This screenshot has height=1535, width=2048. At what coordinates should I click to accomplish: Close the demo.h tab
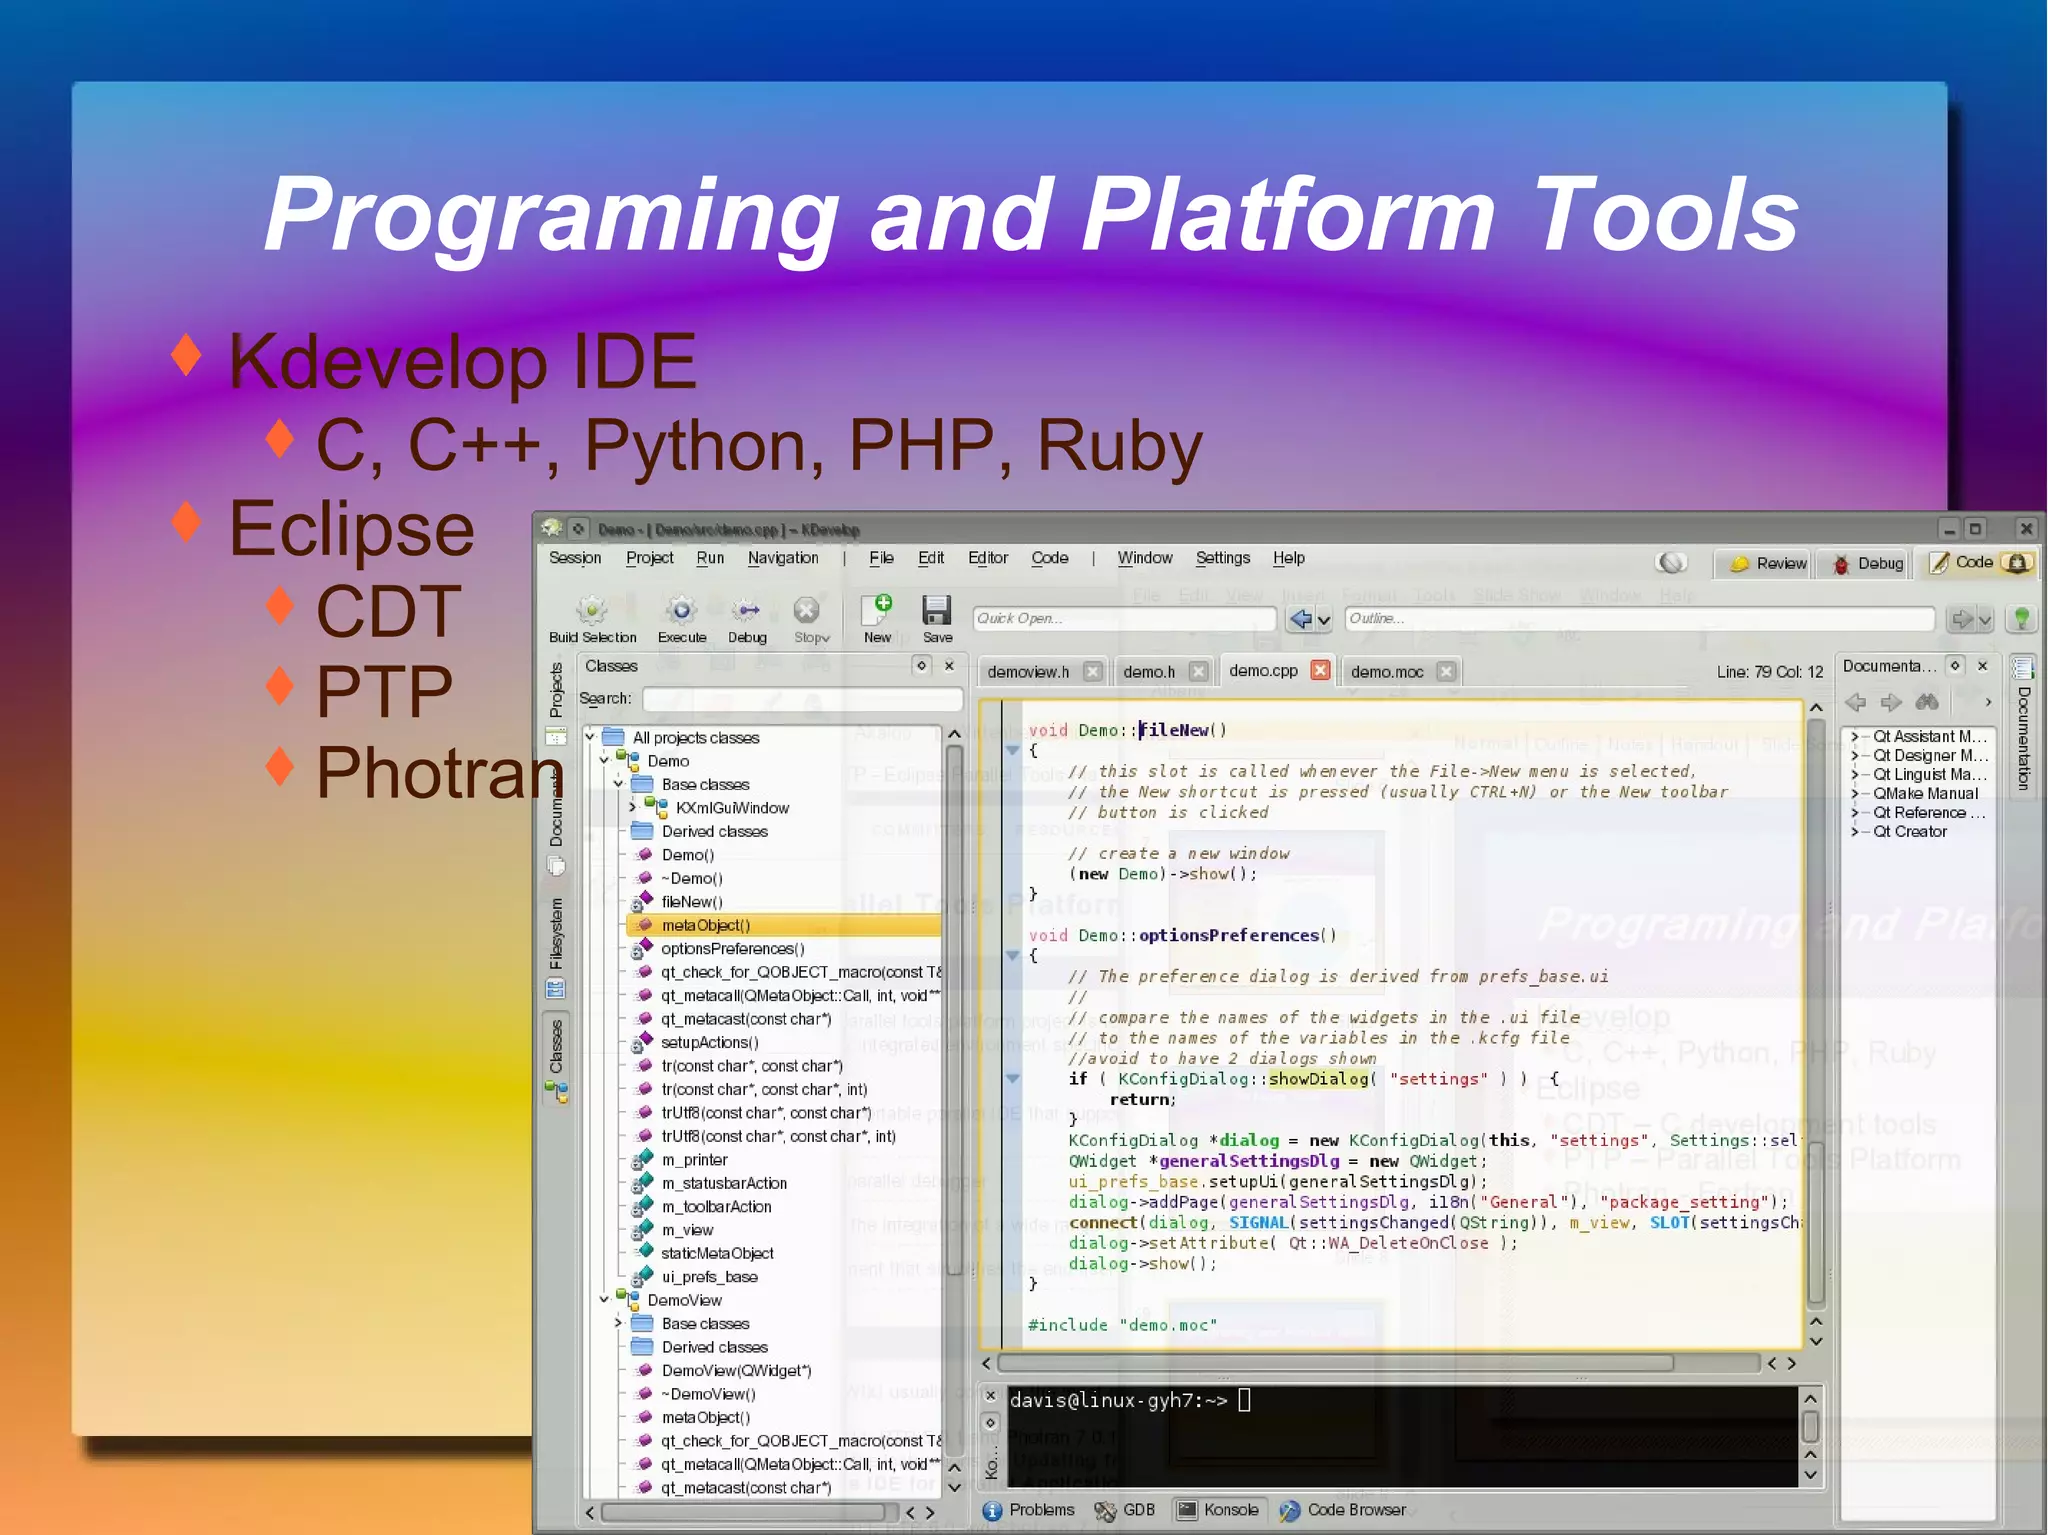point(1198,671)
